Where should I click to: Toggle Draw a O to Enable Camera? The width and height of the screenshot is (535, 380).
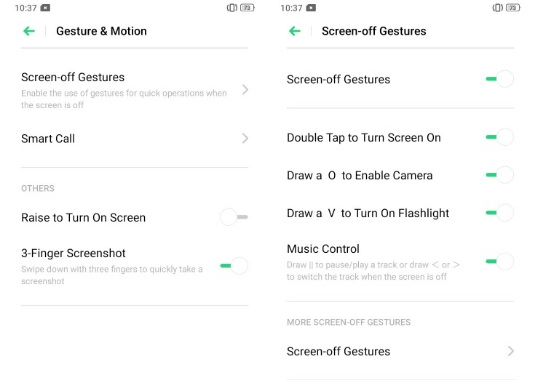[500, 175]
